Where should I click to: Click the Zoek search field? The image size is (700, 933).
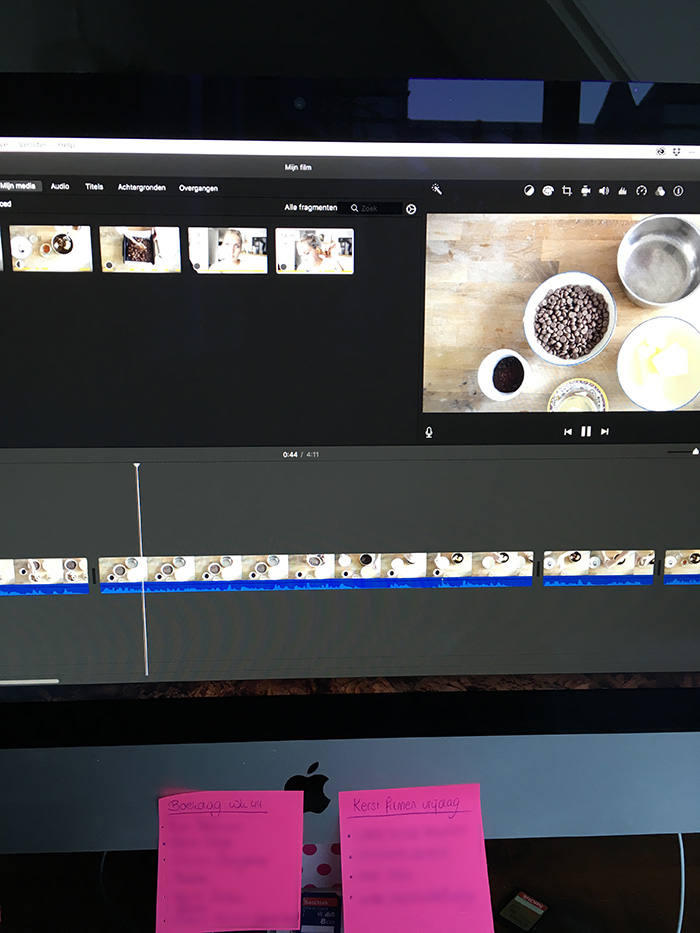click(x=375, y=208)
